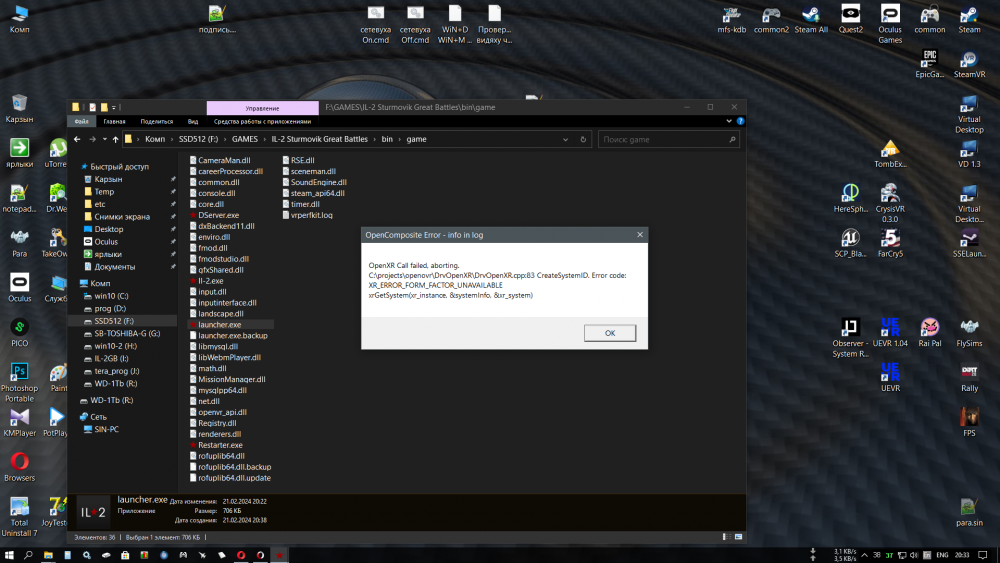This screenshot has width=1000, height=563.
Task: Open the recent locations dropdown arrow
Action: [x=105, y=139]
